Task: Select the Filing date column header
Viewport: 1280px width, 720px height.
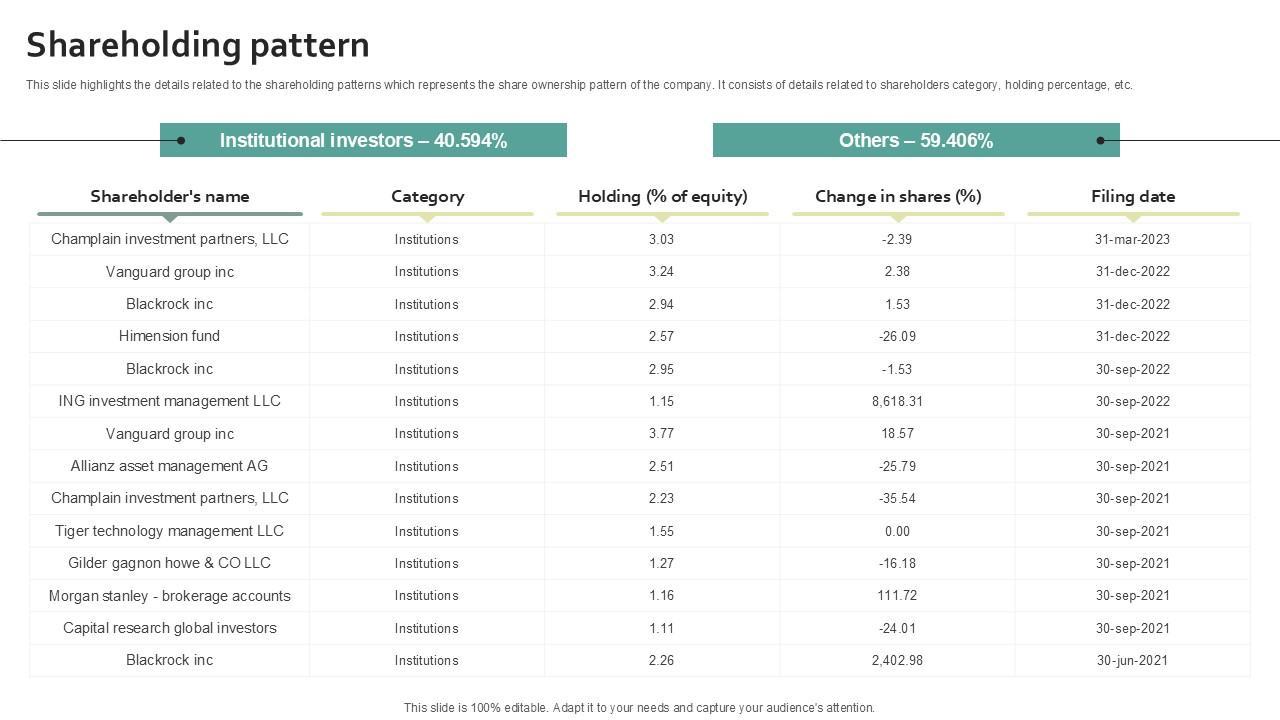Action: (1133, 197)
